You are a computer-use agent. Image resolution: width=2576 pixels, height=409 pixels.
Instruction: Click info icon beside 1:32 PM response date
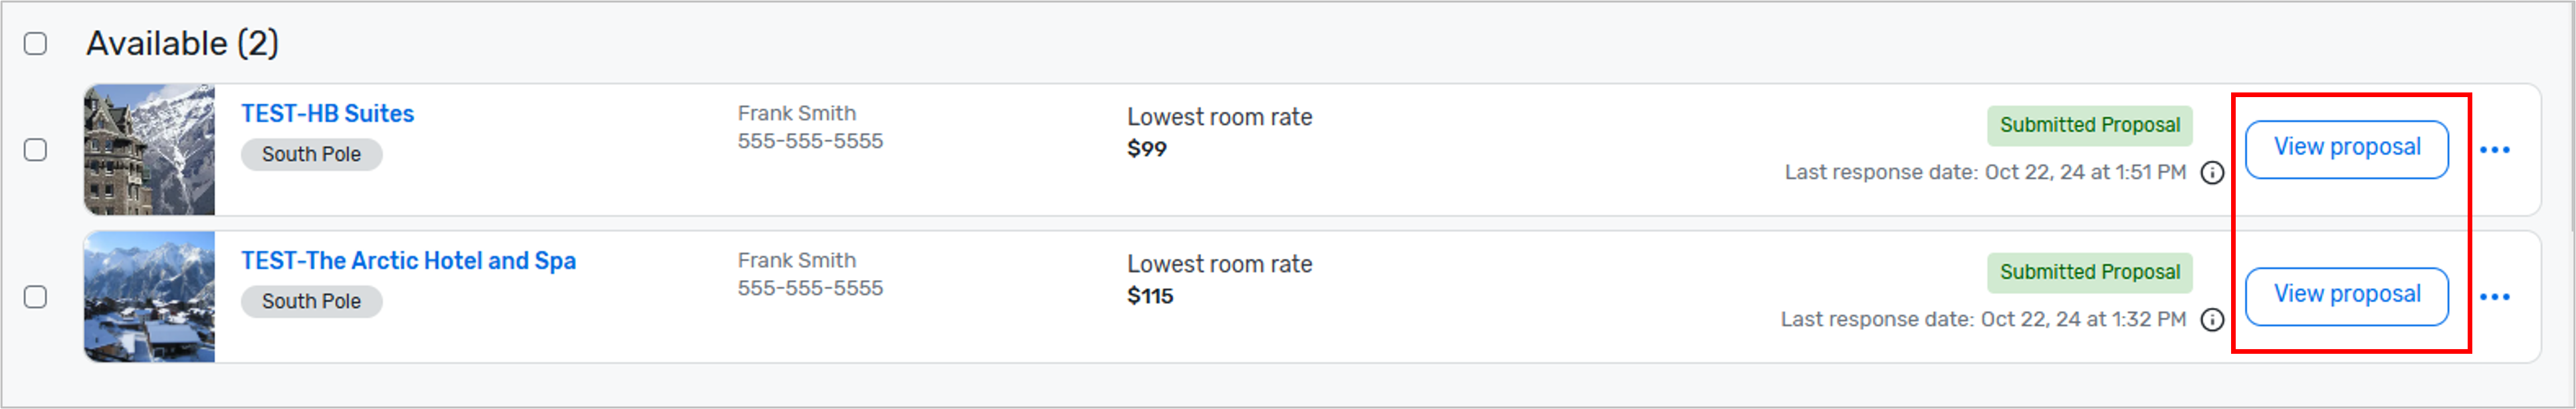click(x=2212, y=320)
